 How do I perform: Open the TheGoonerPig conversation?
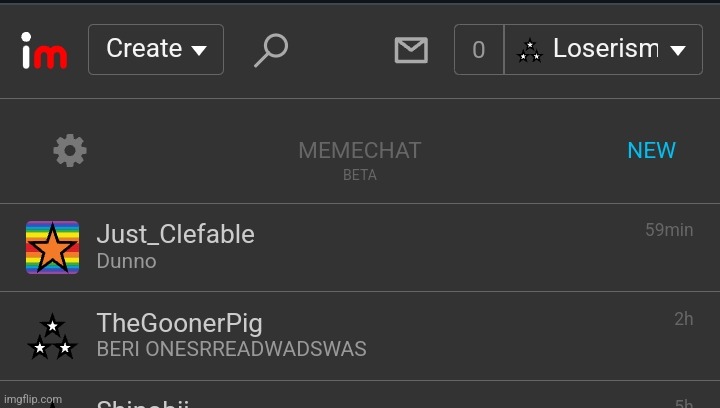click(x=360, y=336)
